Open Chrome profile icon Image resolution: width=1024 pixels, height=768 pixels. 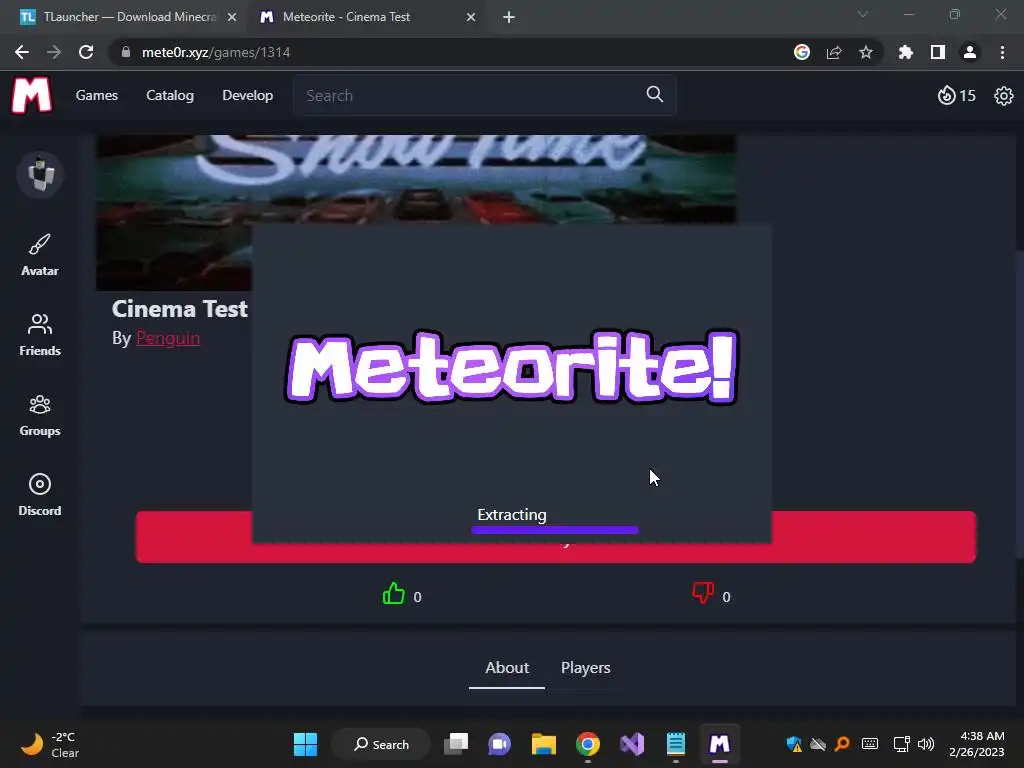(x=970, y=52)
